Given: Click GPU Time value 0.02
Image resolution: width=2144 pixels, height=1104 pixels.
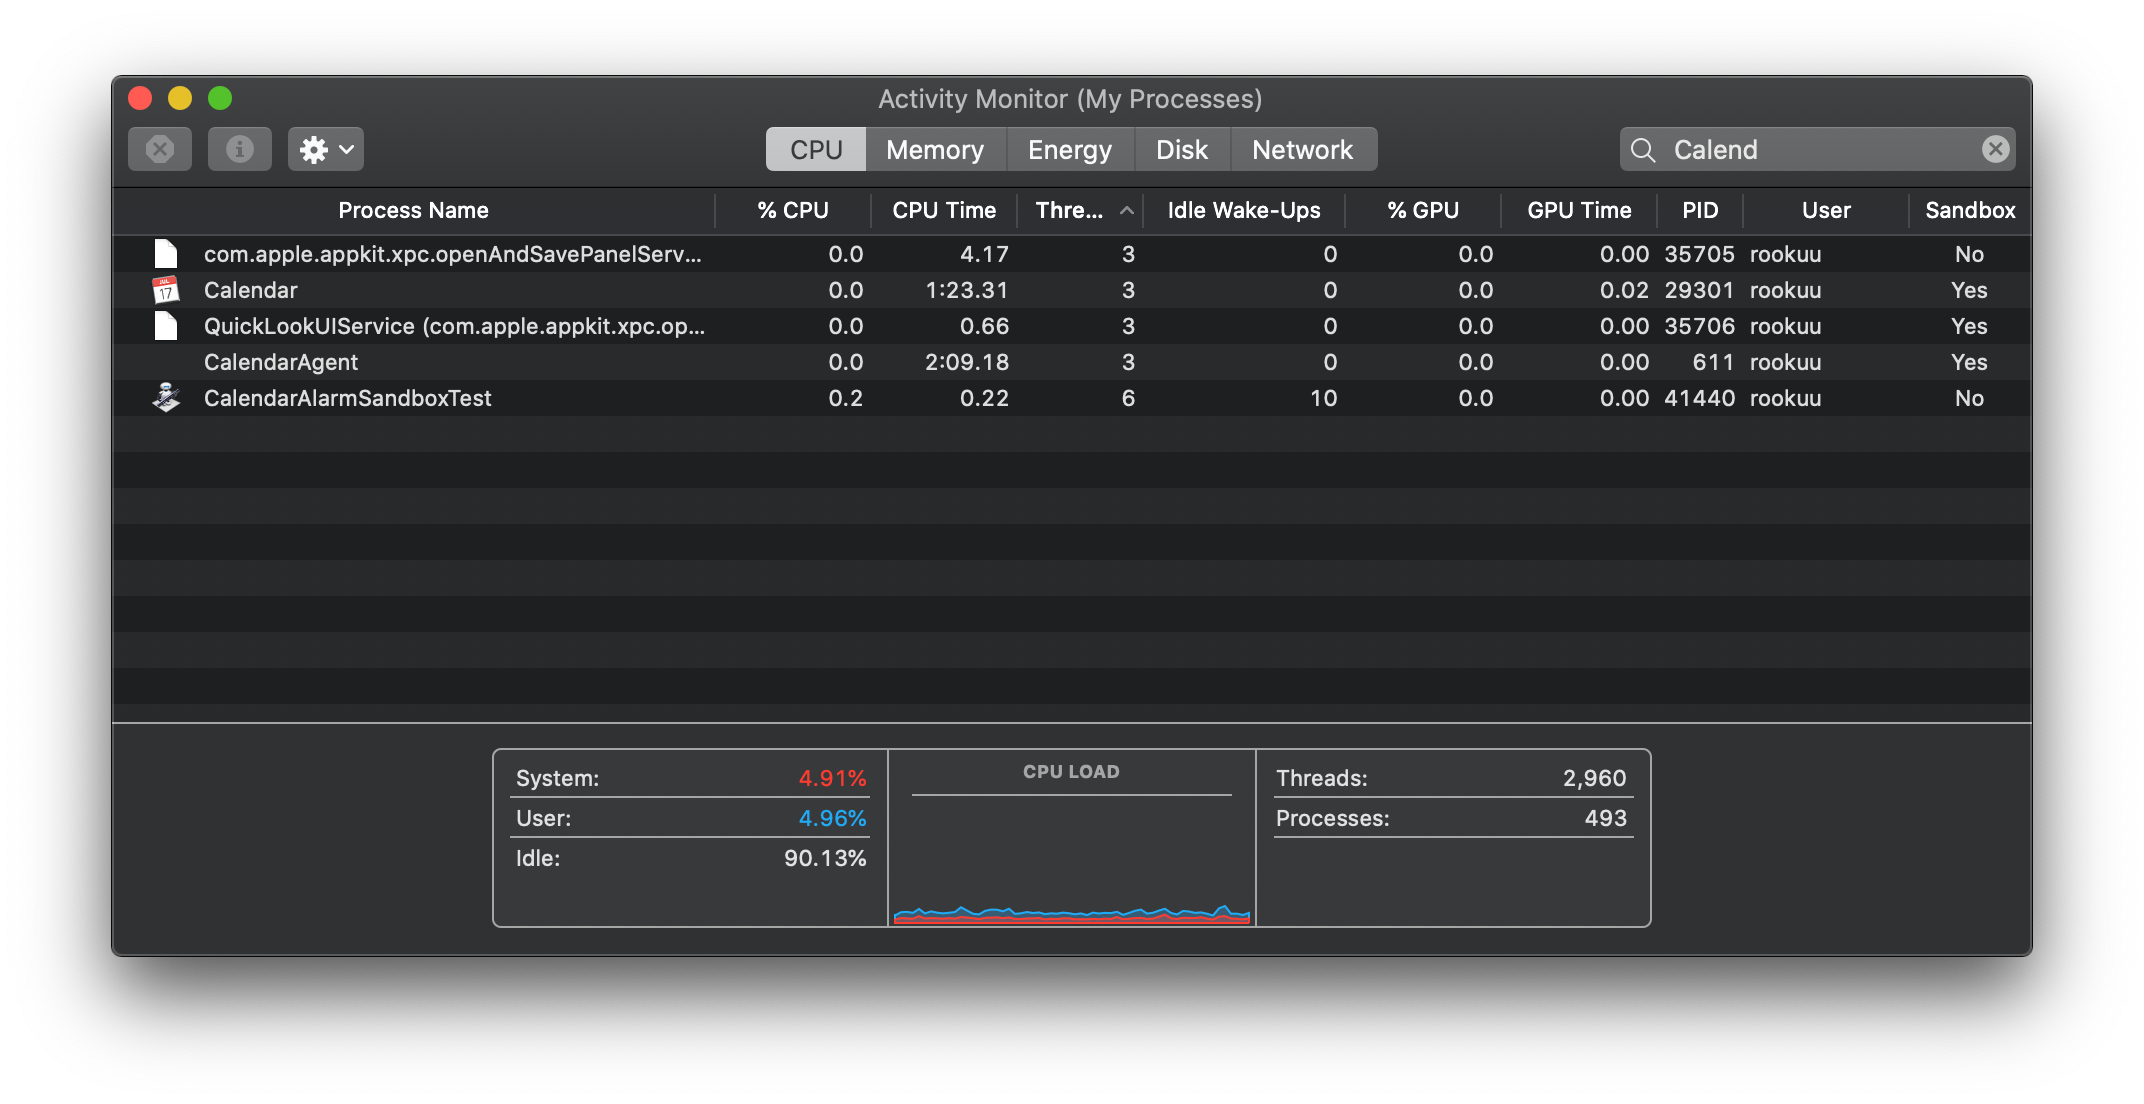Looking at the screenshot, I should pyautogui.click(x=1624, y=290).
